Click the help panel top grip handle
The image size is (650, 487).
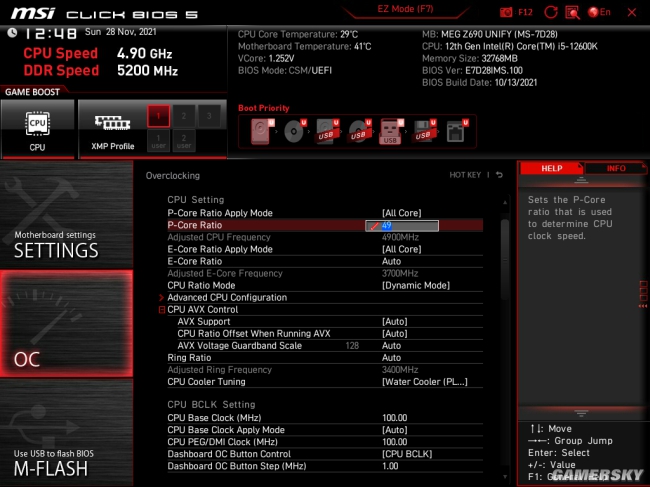(x=581, y=180)
